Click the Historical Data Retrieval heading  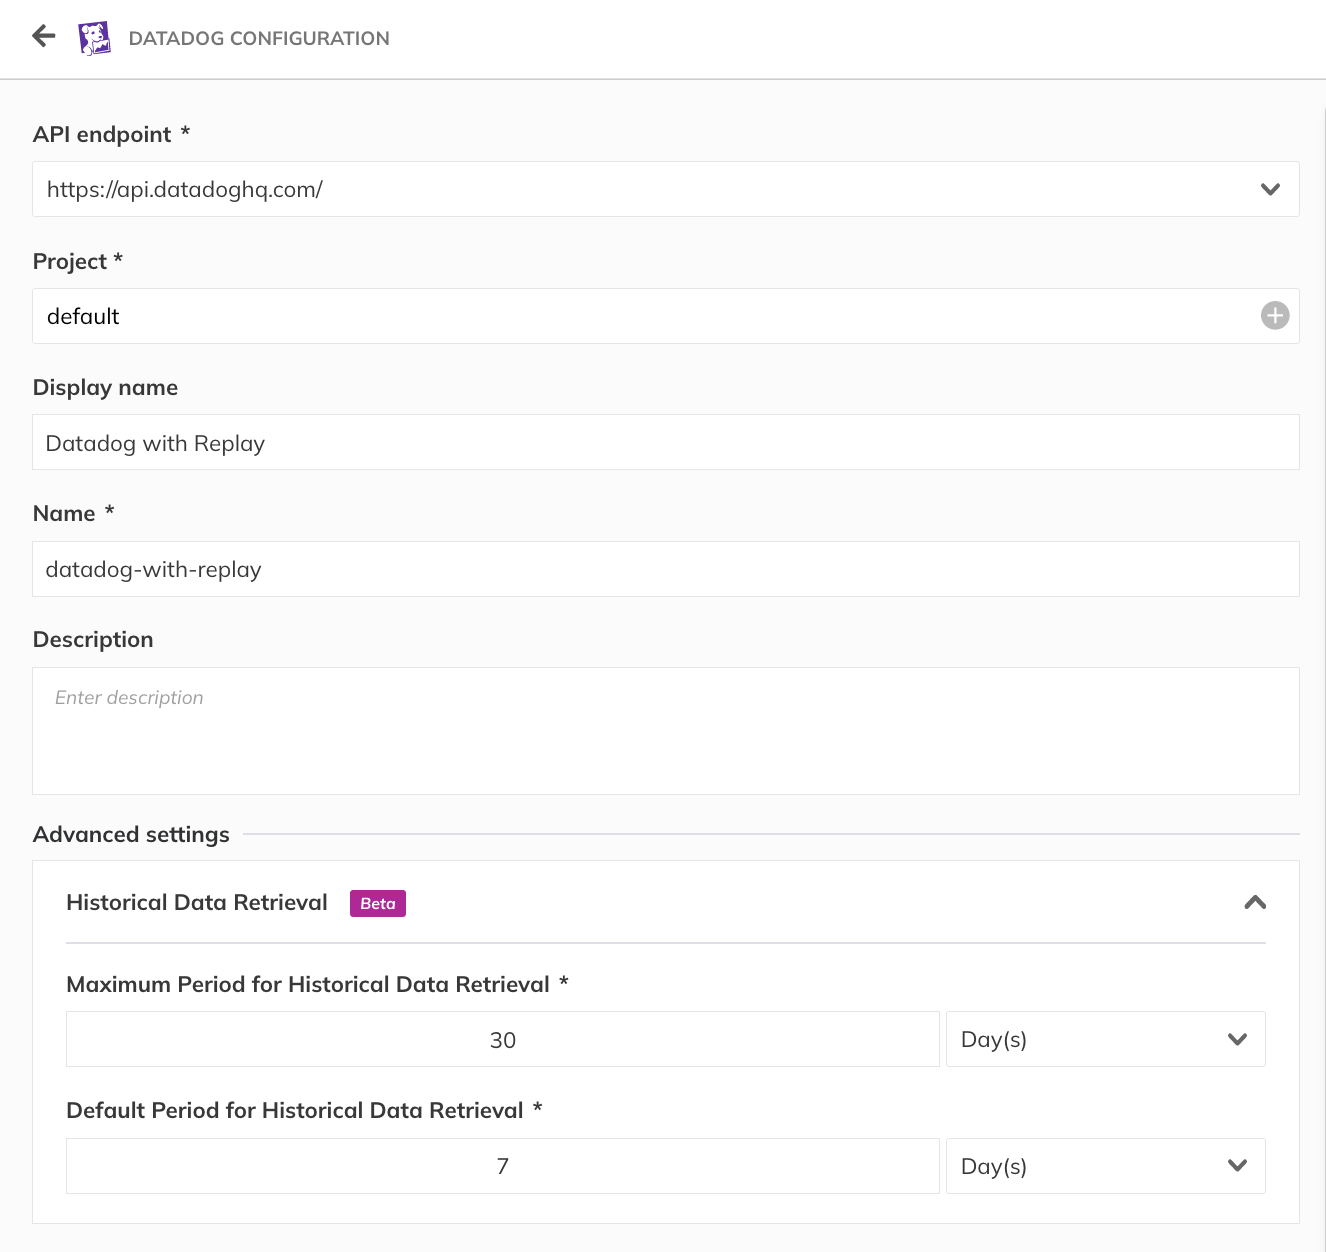(x=197, y=903)
